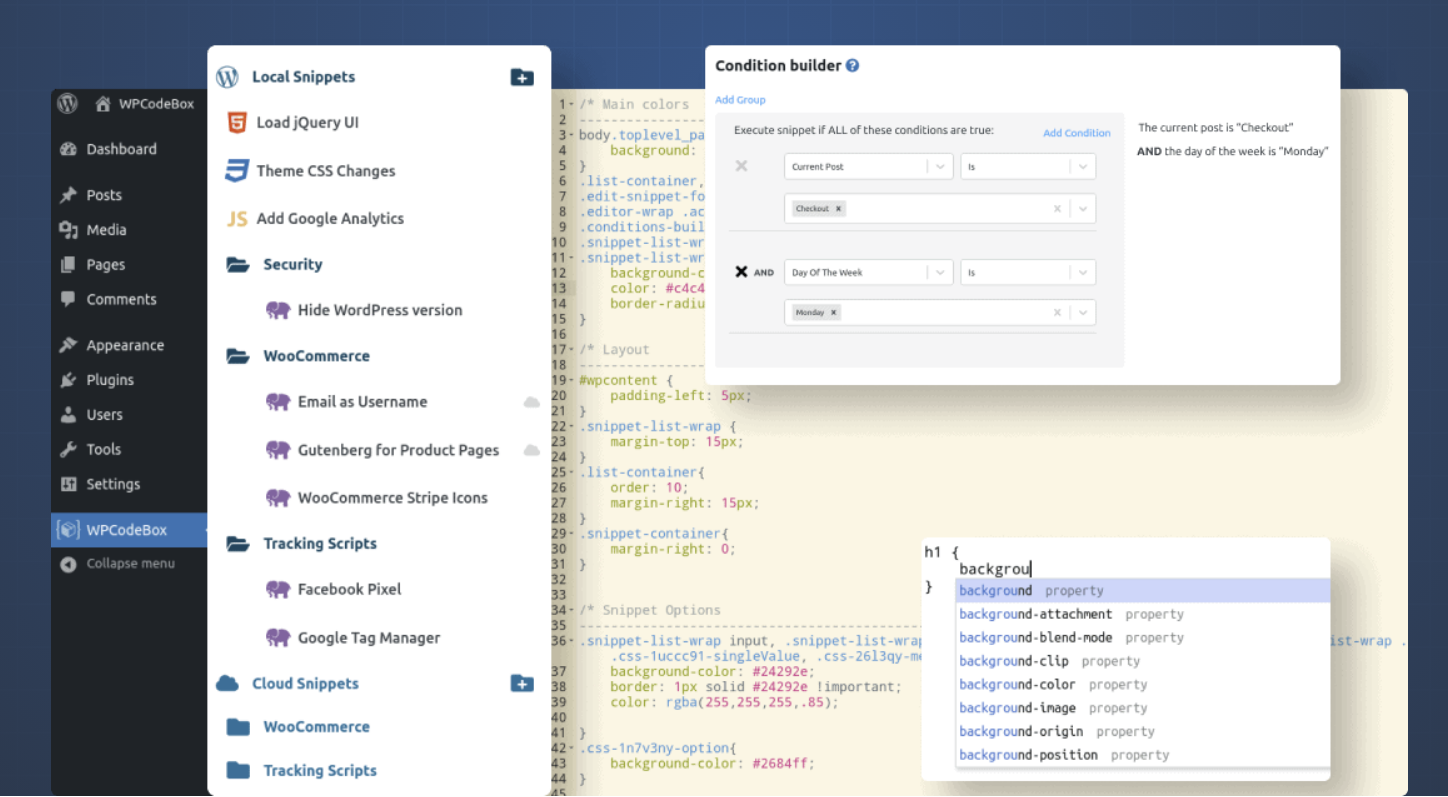The height and width of the screenshot is (797, 1448).
Task: Select Pages in admin sidebar
Action: [x=105, y=265]
